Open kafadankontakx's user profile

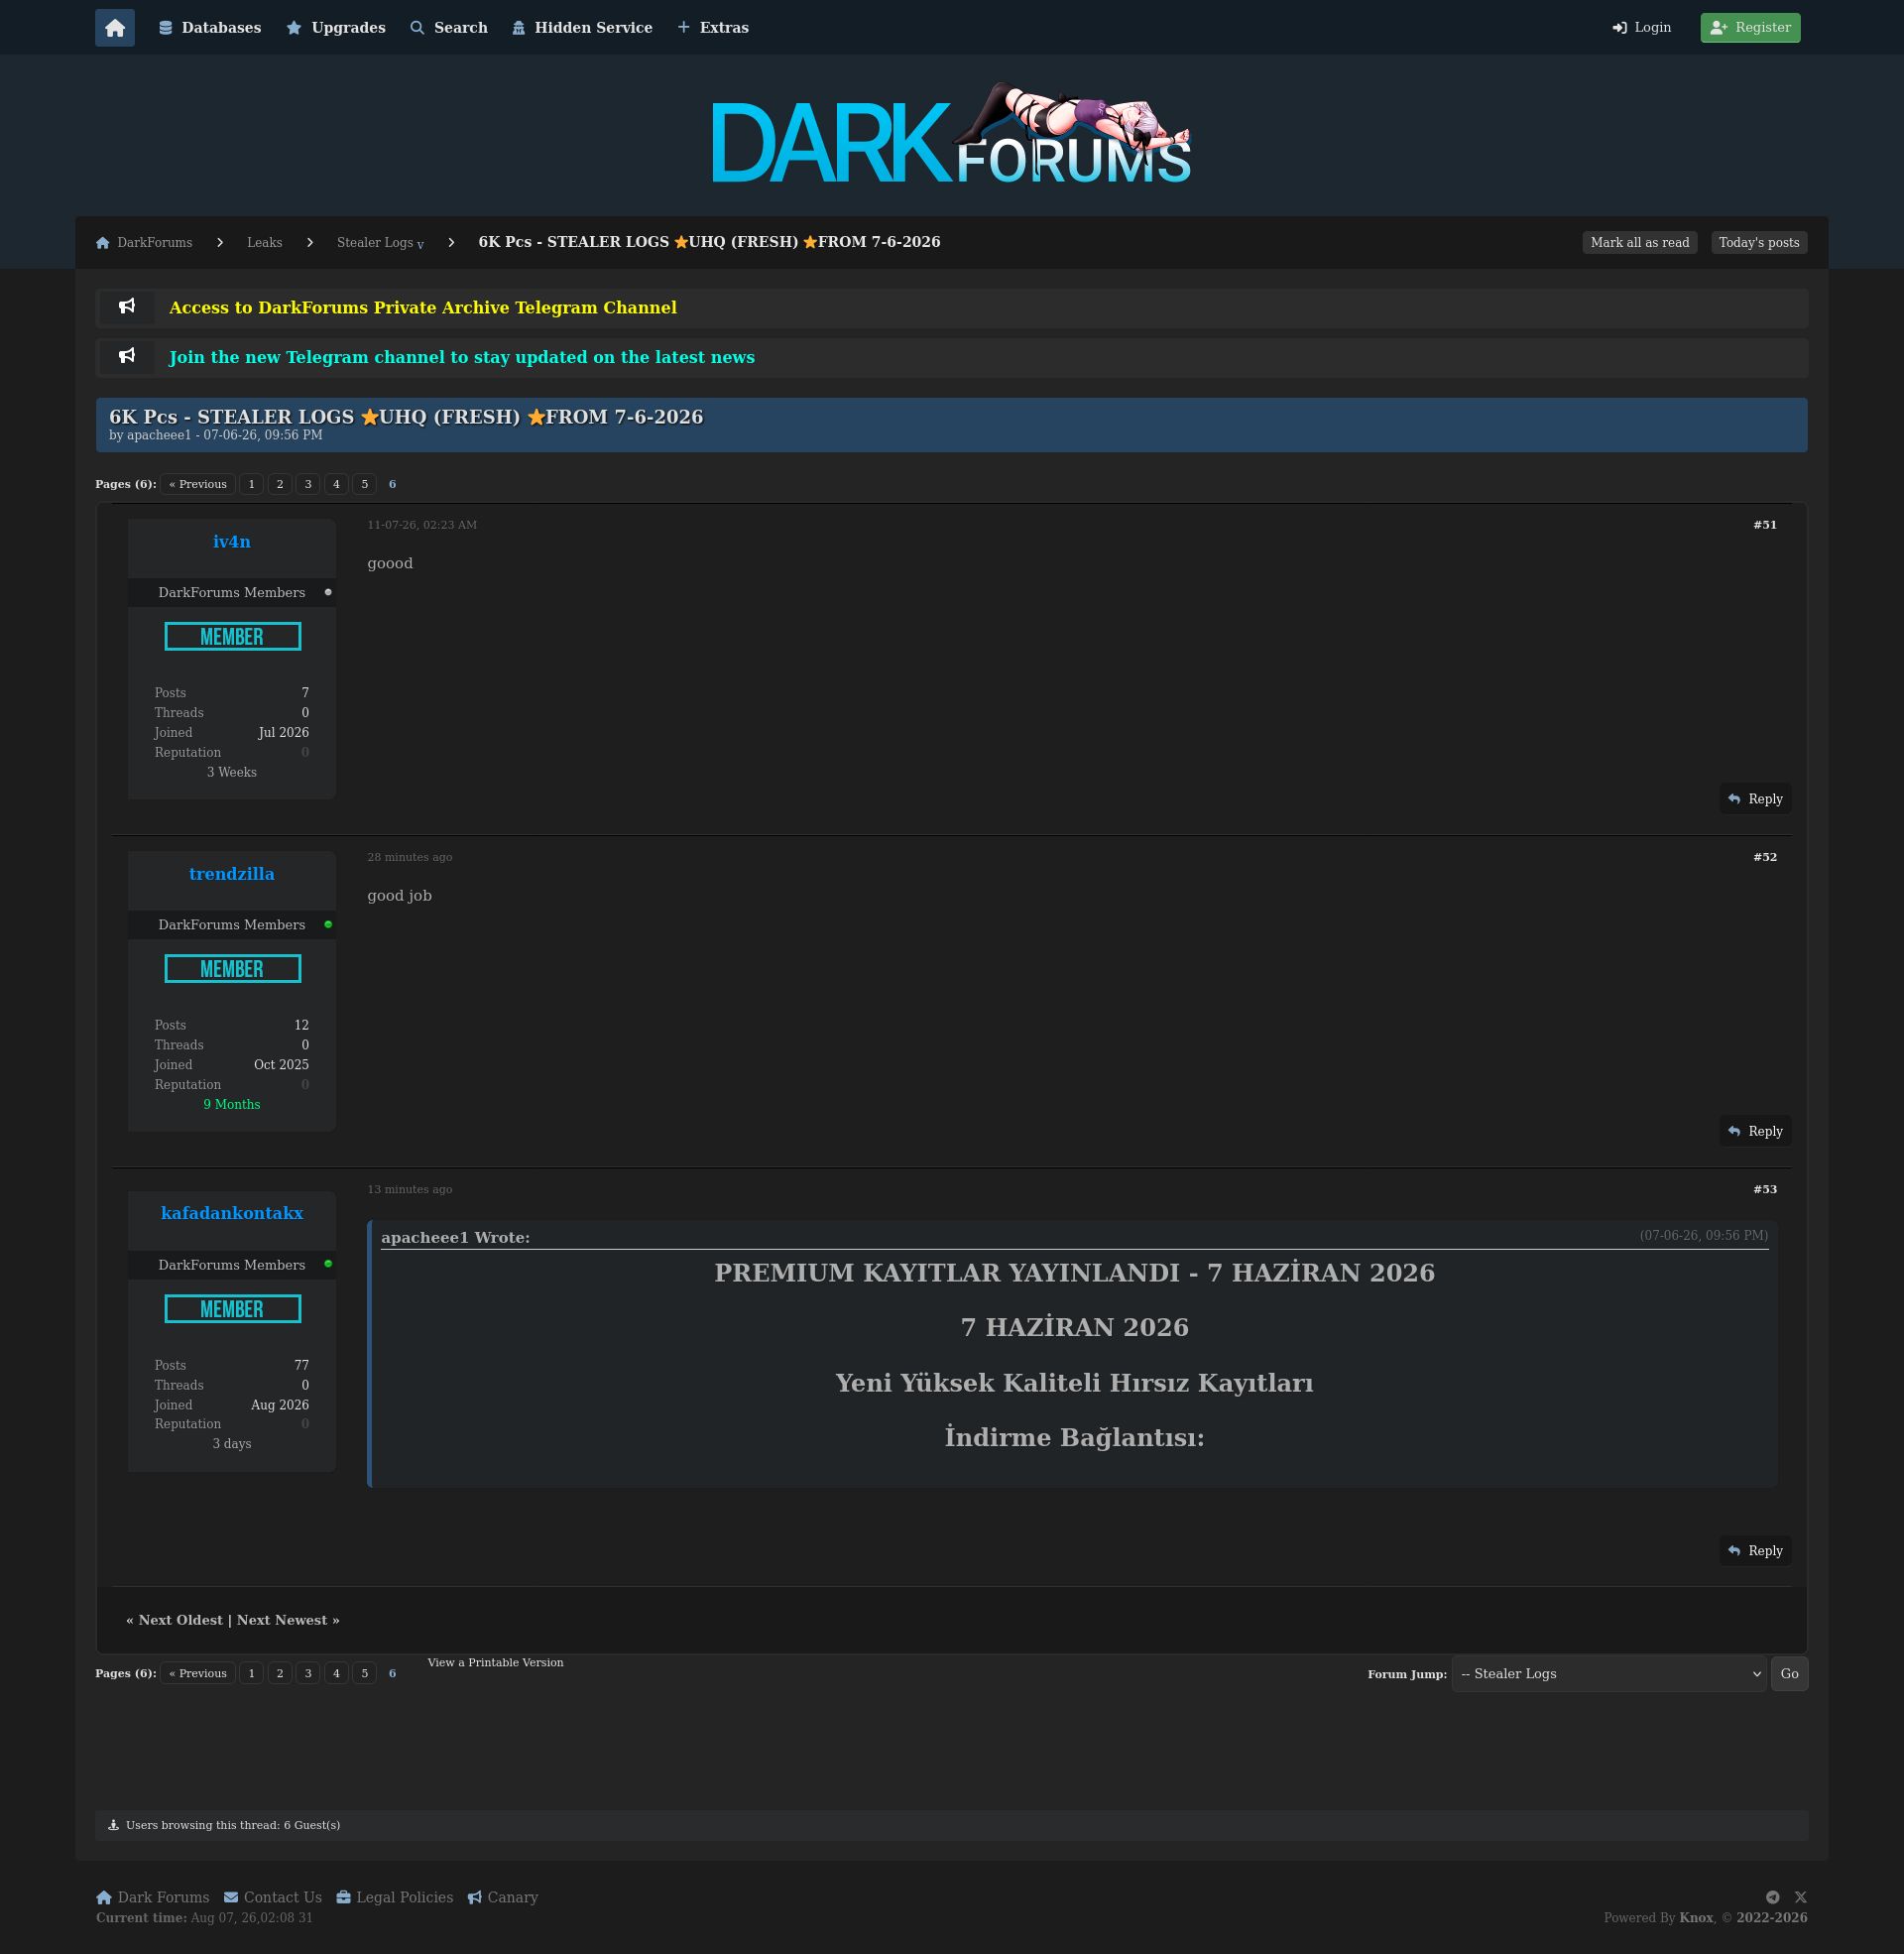[x=232, y=1213]
